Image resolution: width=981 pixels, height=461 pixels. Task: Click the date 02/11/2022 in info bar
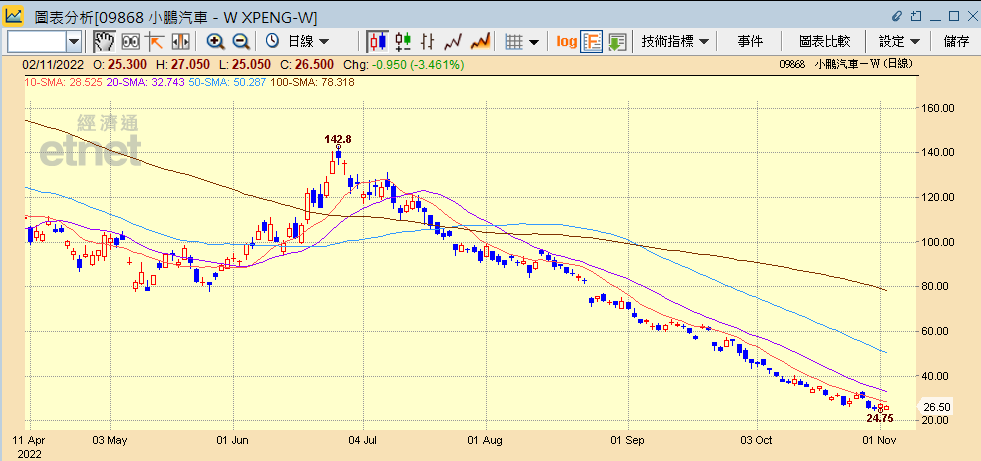click(x=53, y=65)
